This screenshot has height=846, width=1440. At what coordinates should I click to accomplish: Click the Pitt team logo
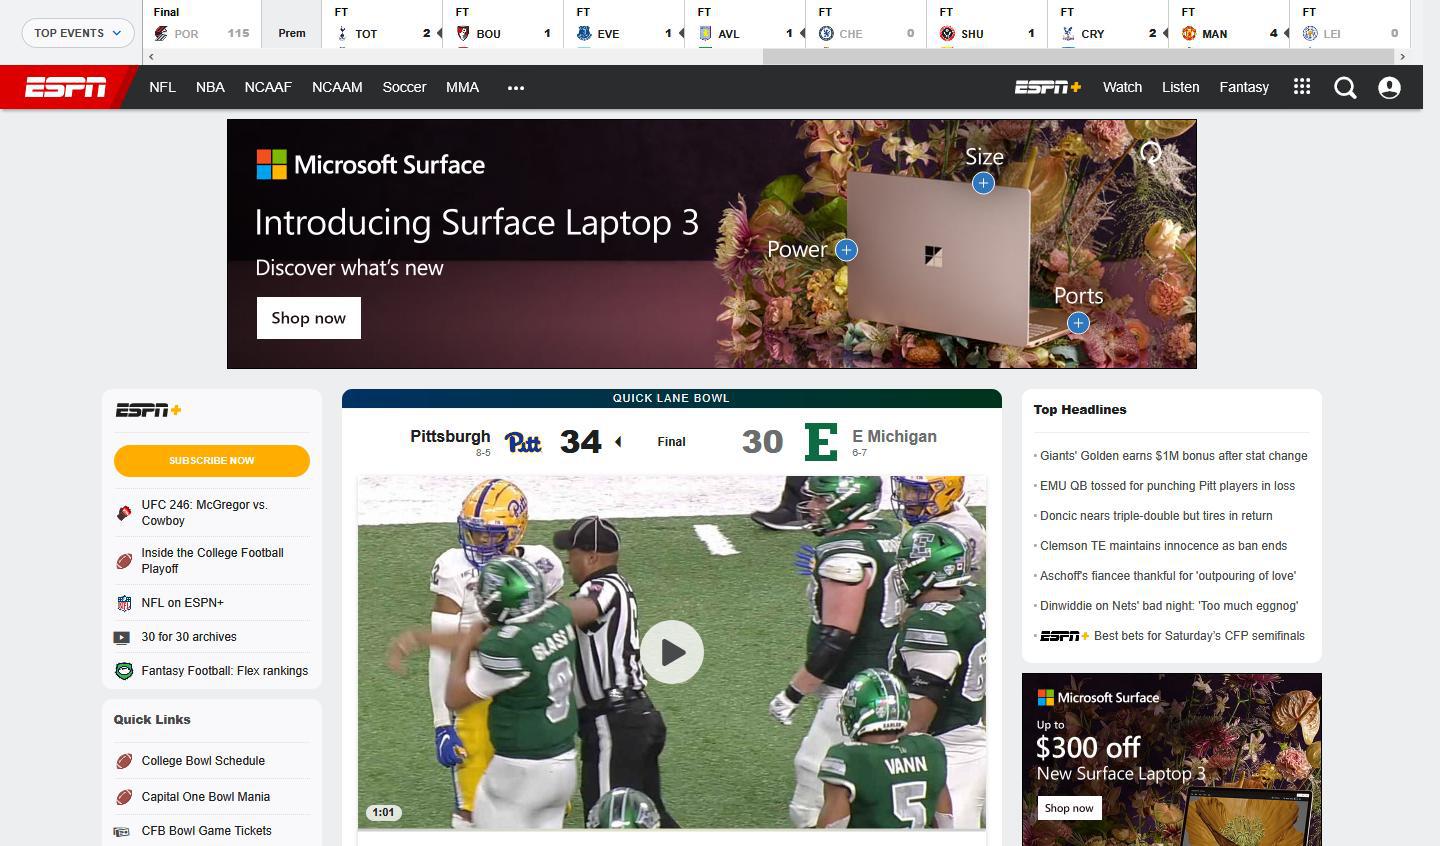coord(524,441)
